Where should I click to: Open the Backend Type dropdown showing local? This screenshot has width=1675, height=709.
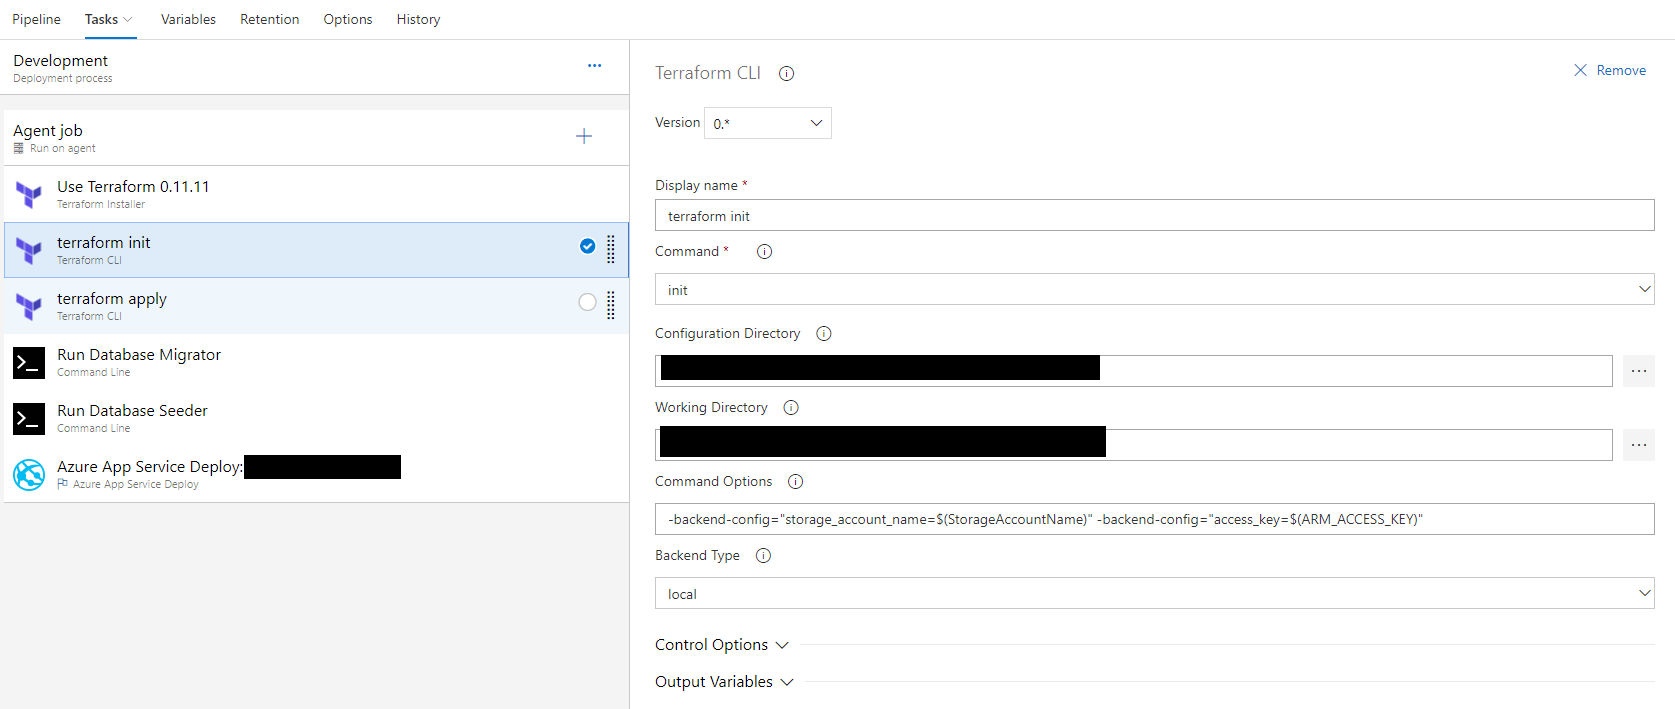point(1155,593)
